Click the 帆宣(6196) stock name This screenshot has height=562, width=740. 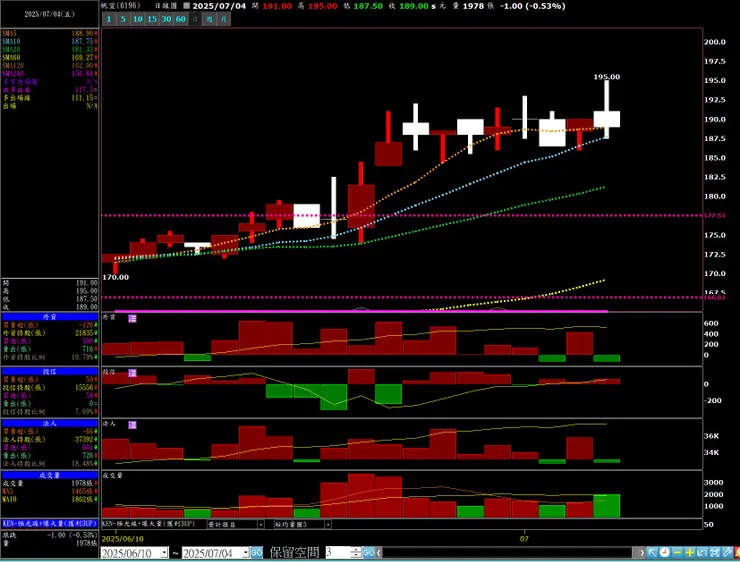coord(121,6)
